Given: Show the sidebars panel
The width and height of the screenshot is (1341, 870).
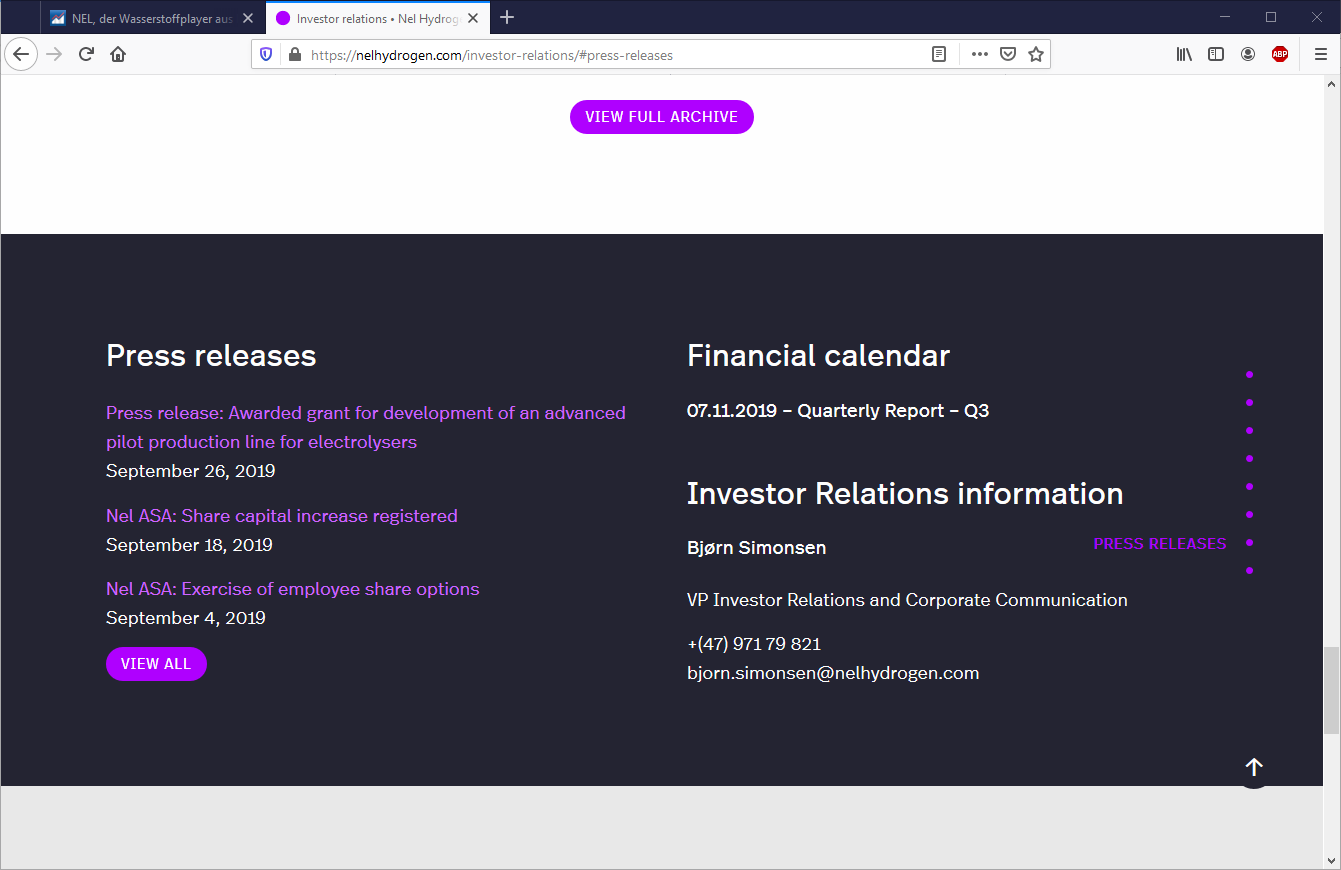Looking at the screenshot, I should pos(1216,55).
